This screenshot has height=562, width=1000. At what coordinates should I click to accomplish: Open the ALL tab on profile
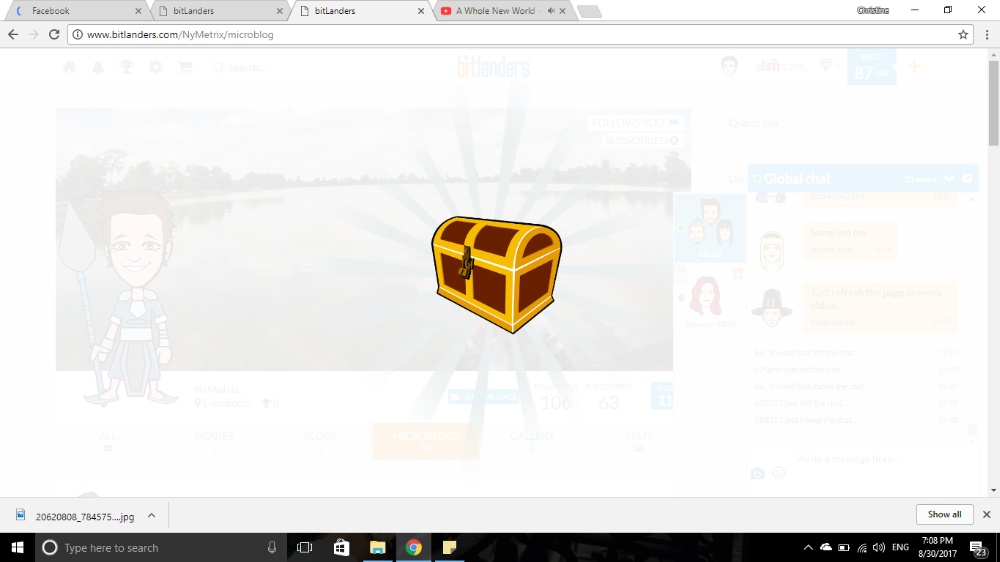(108, 441)
